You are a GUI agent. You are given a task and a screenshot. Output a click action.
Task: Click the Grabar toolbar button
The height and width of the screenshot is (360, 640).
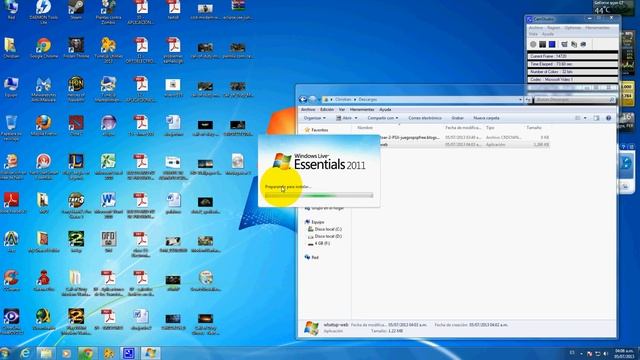[x=457, y=118]
